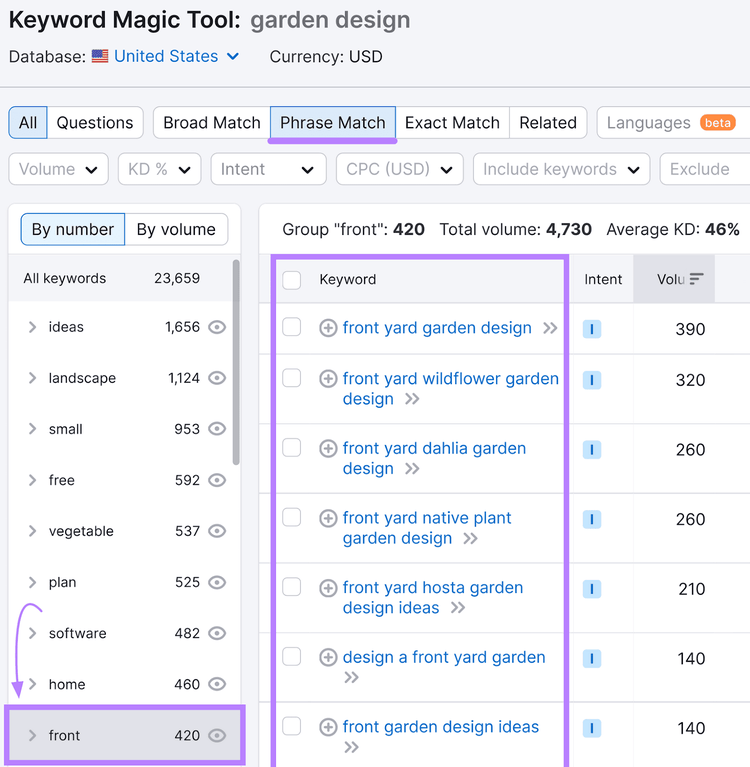Add 'design a front yard garden' via plus icon
Screen dimensions: 750x767
point(328,657)
